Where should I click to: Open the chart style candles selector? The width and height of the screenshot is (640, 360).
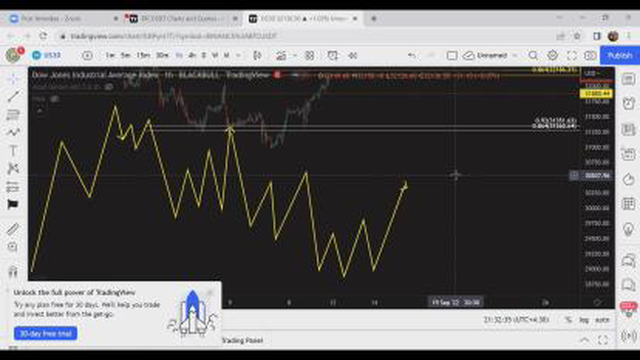click(x=257, y=55)
